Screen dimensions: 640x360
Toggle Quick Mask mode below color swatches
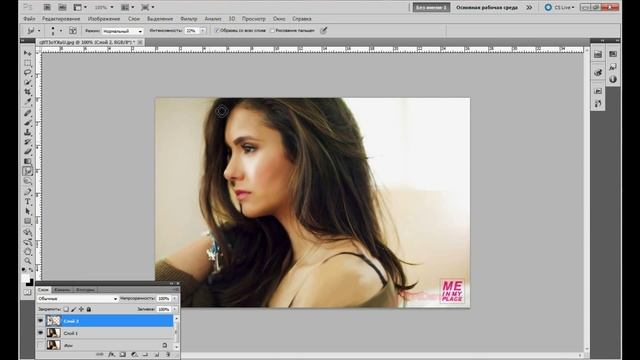point(27,293)
